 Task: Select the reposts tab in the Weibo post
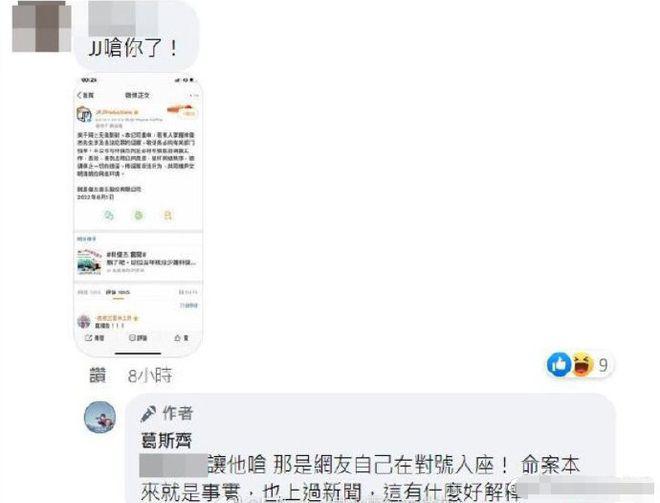[x=89, y=292]
